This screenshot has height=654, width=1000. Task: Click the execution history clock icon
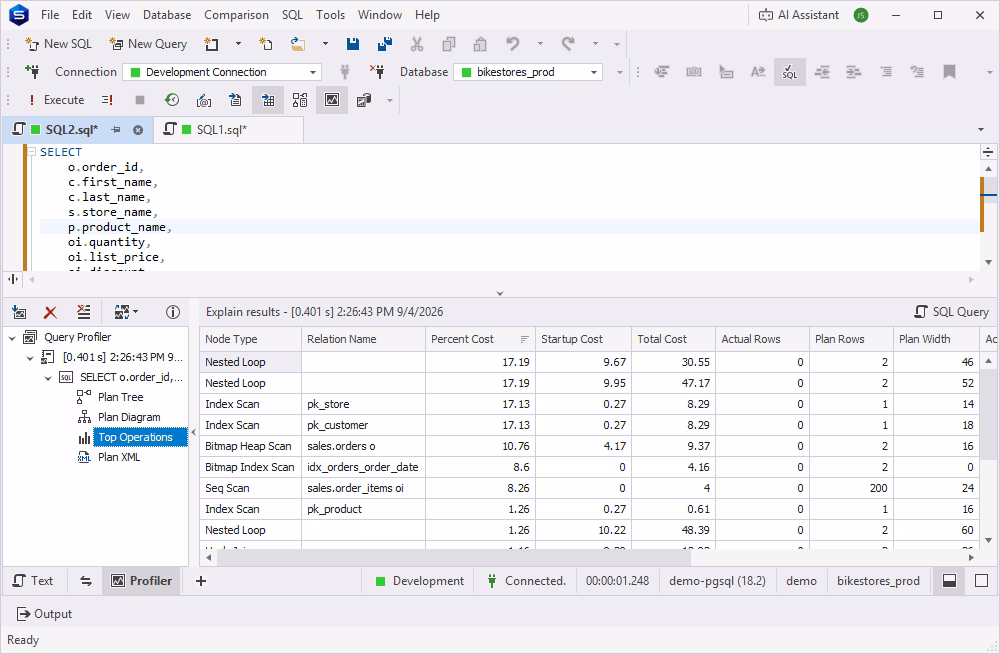point(172,100)
